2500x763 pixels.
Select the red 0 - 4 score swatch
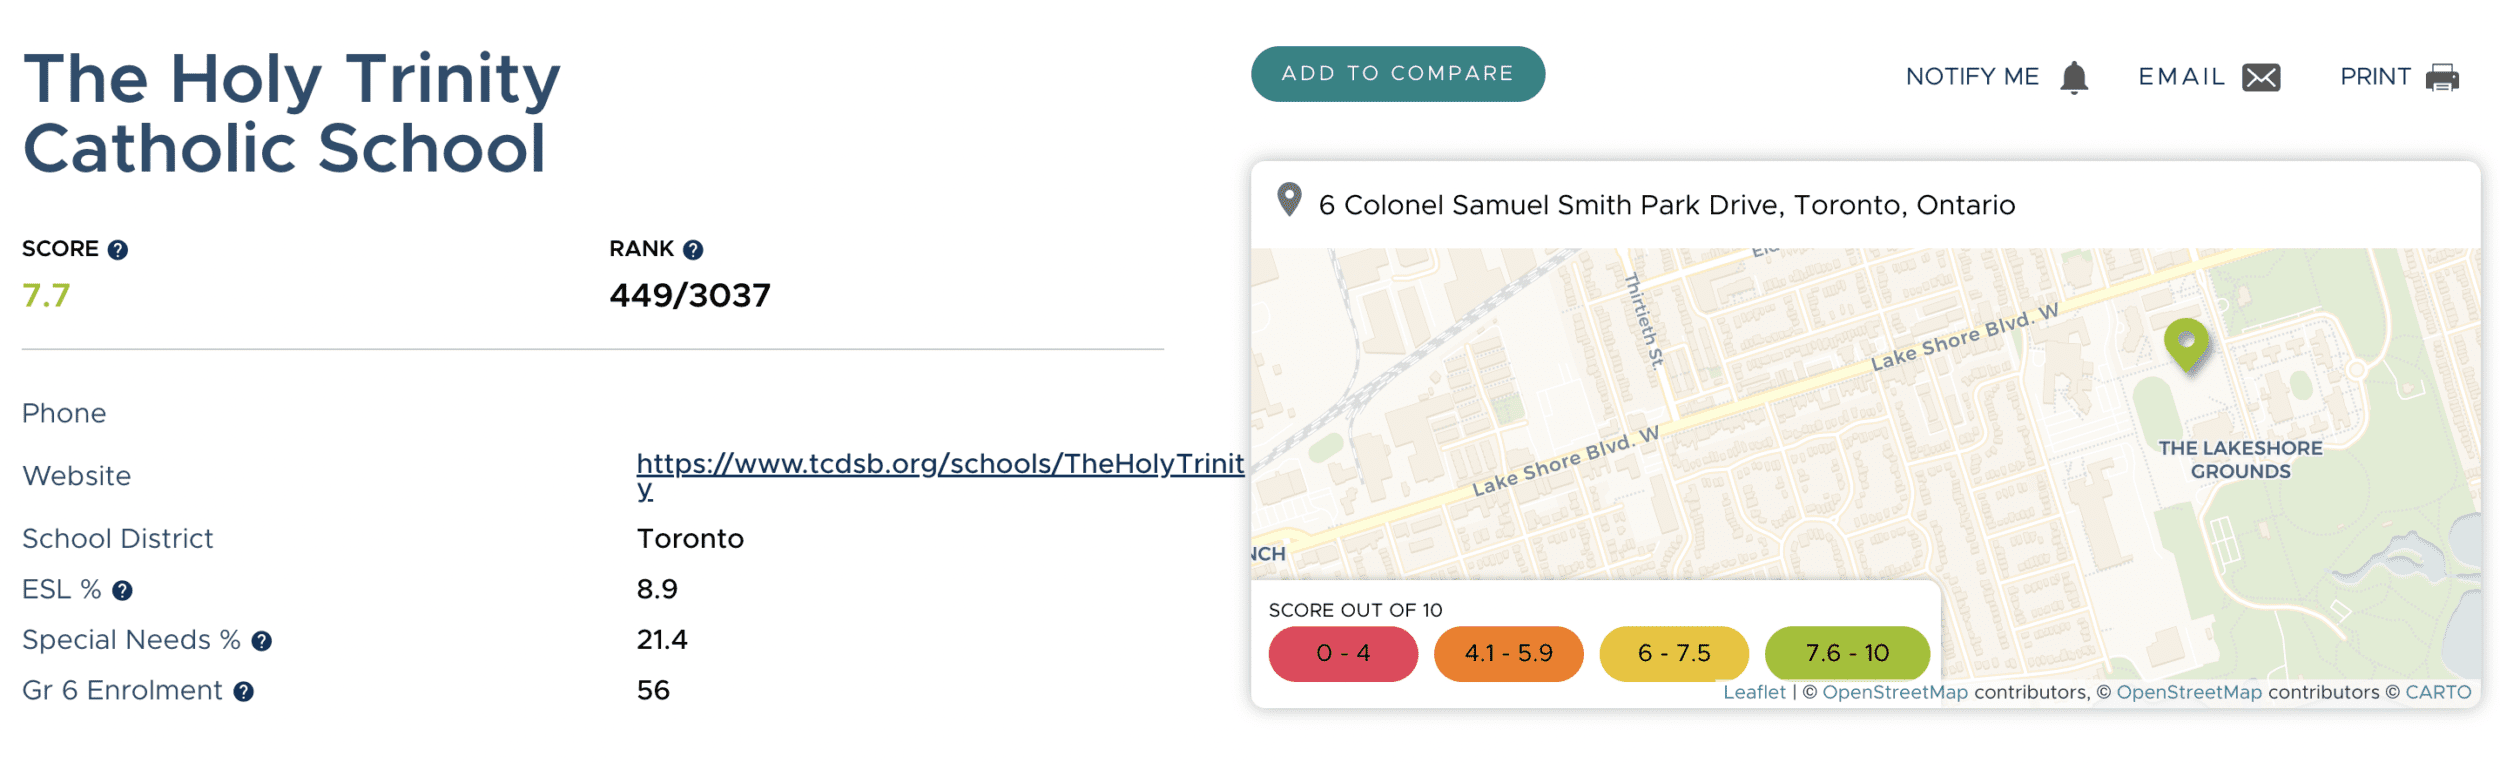[x=1343, y=654]
